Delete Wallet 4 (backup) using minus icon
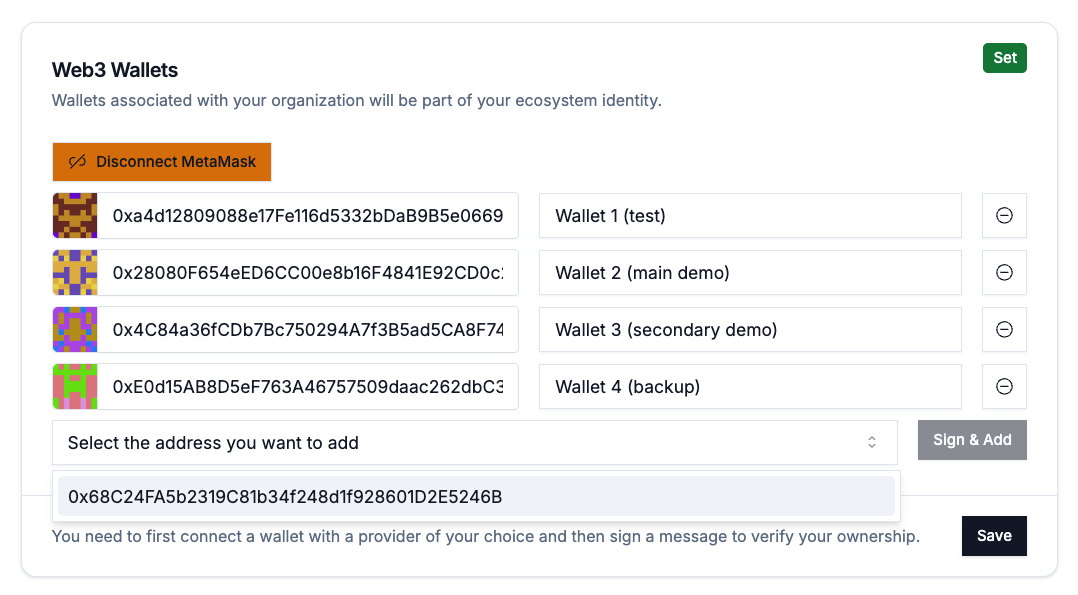This screenshot has width=1078, height=595. pos(1004,387)
